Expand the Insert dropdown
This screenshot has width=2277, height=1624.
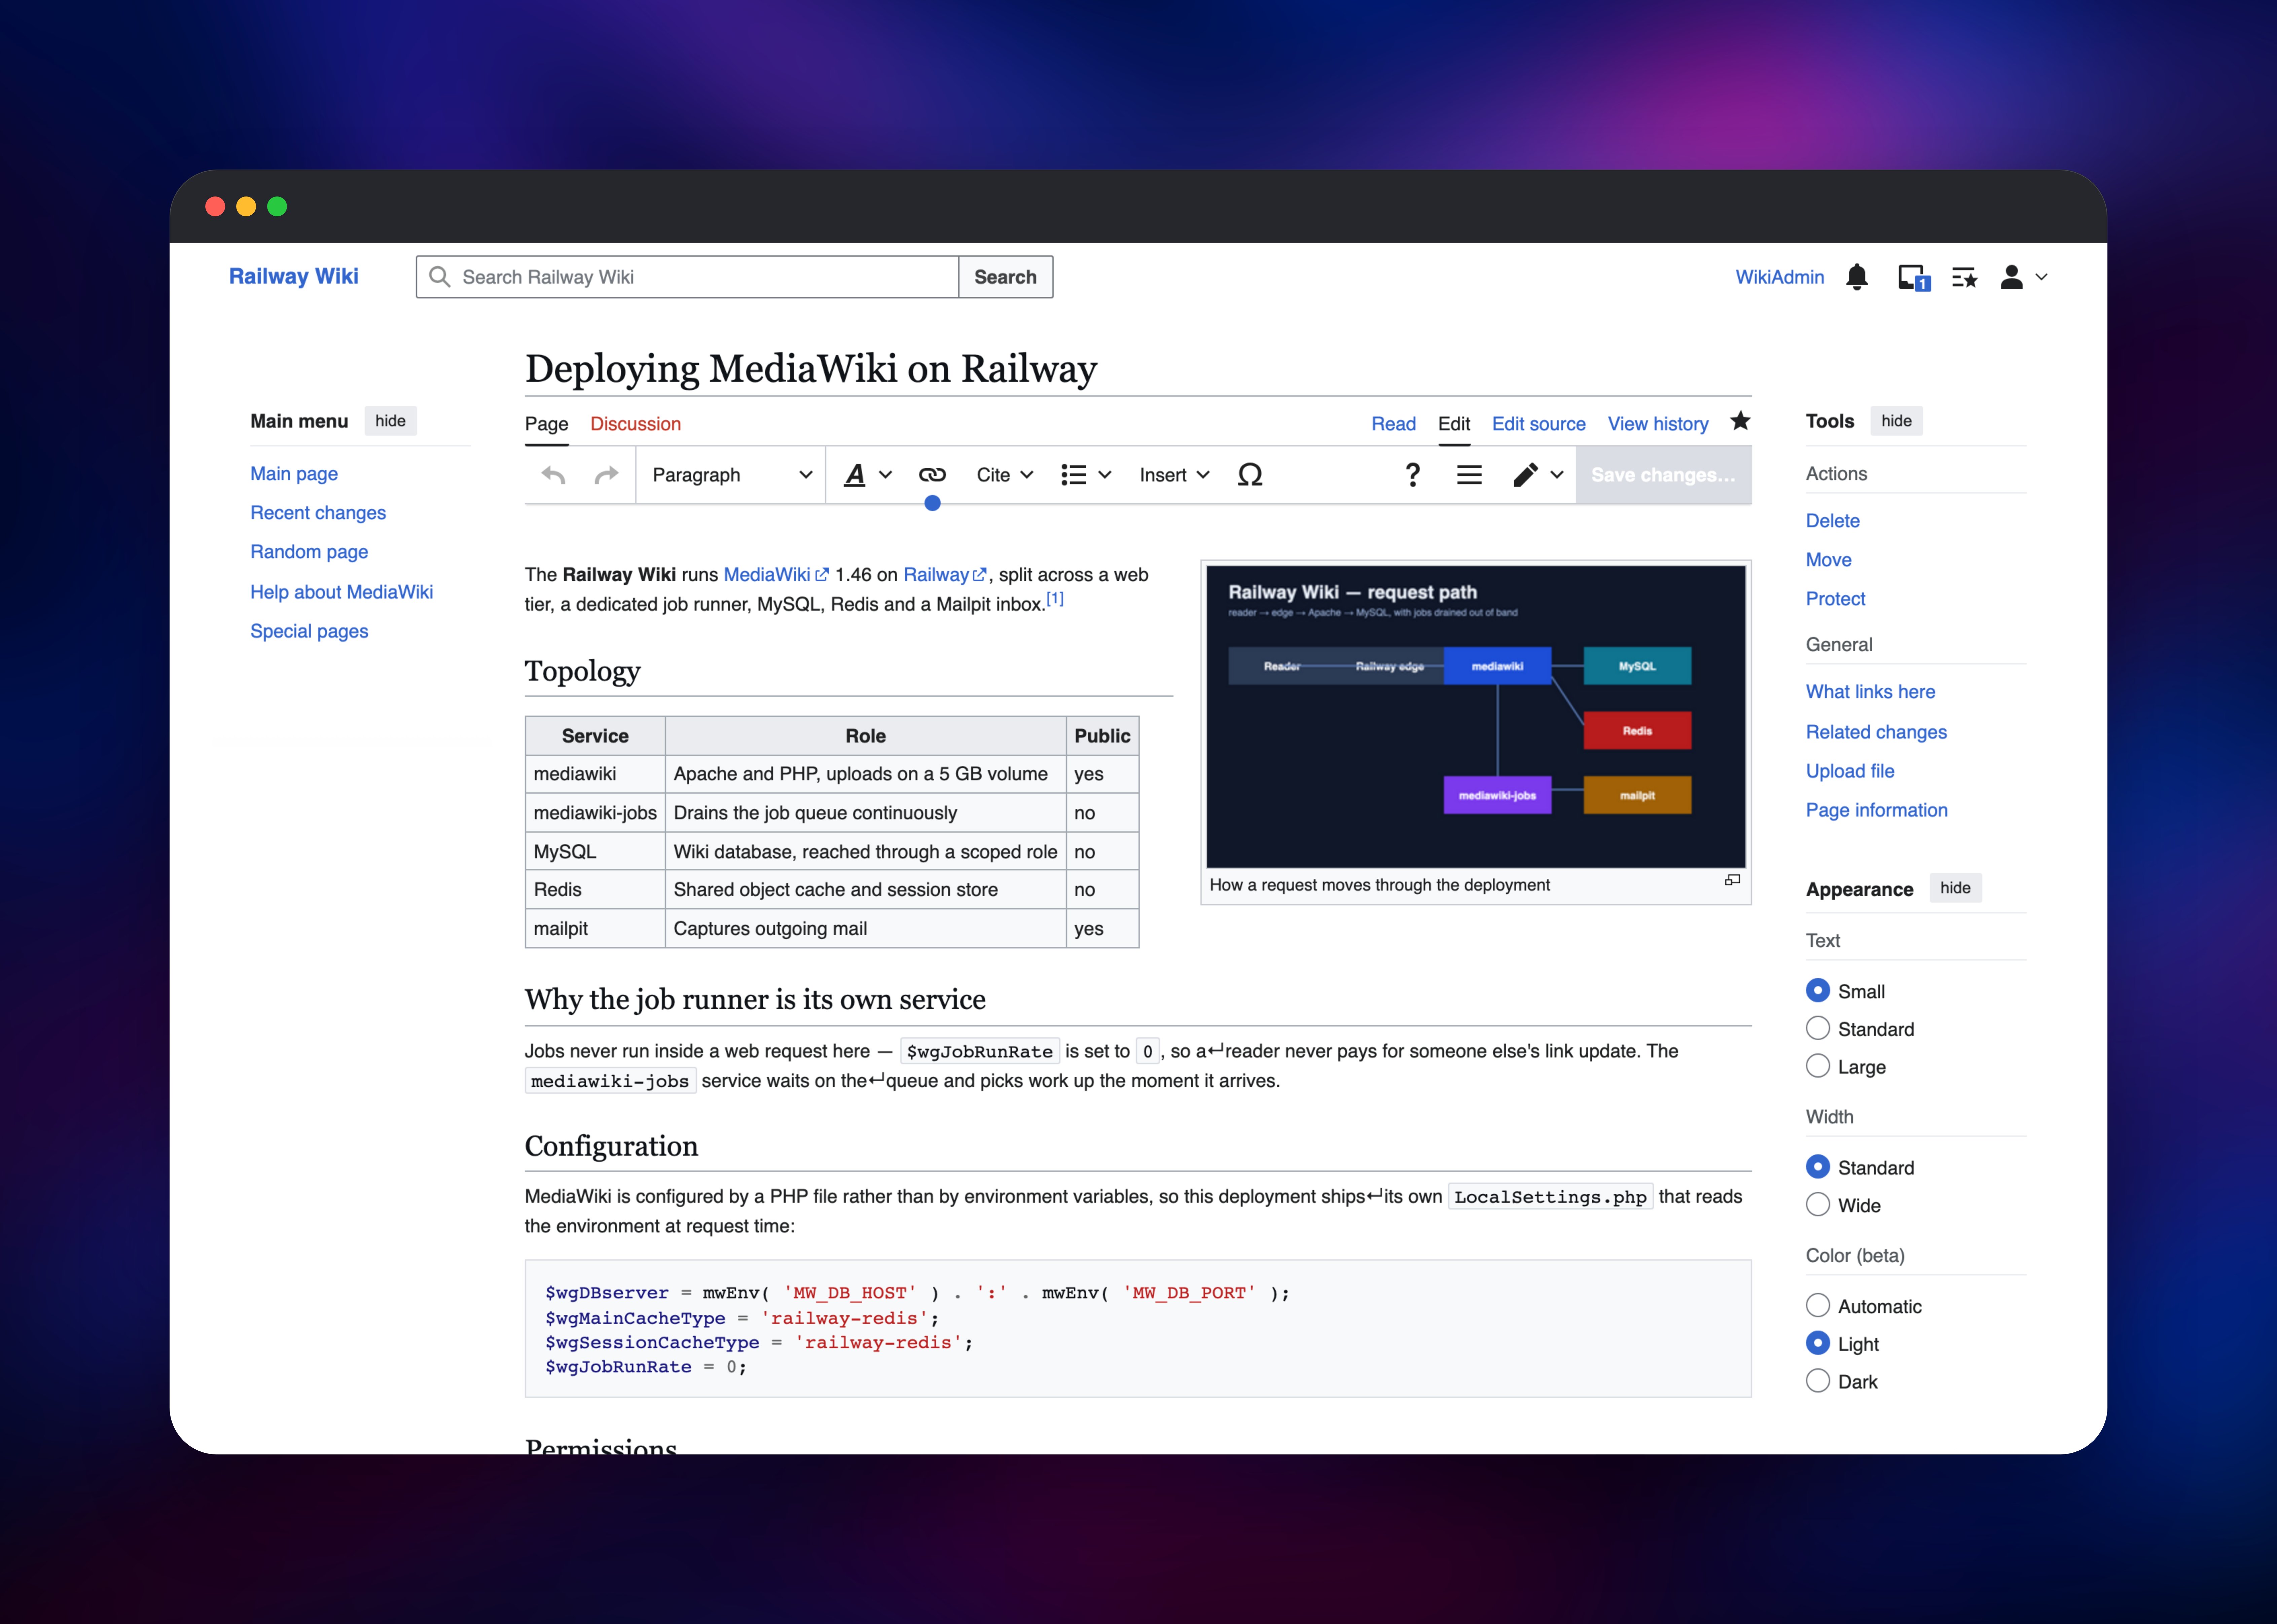point(1175,475)
